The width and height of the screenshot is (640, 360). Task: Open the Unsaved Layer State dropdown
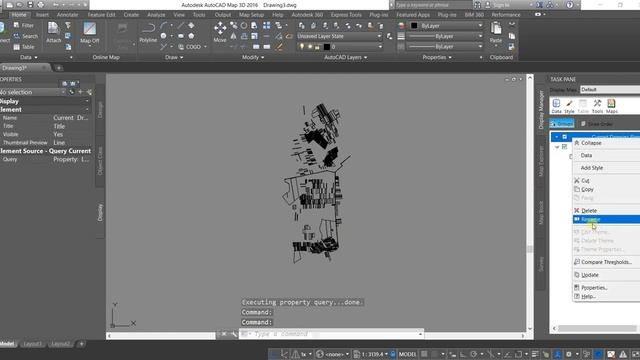pos(339,36)
